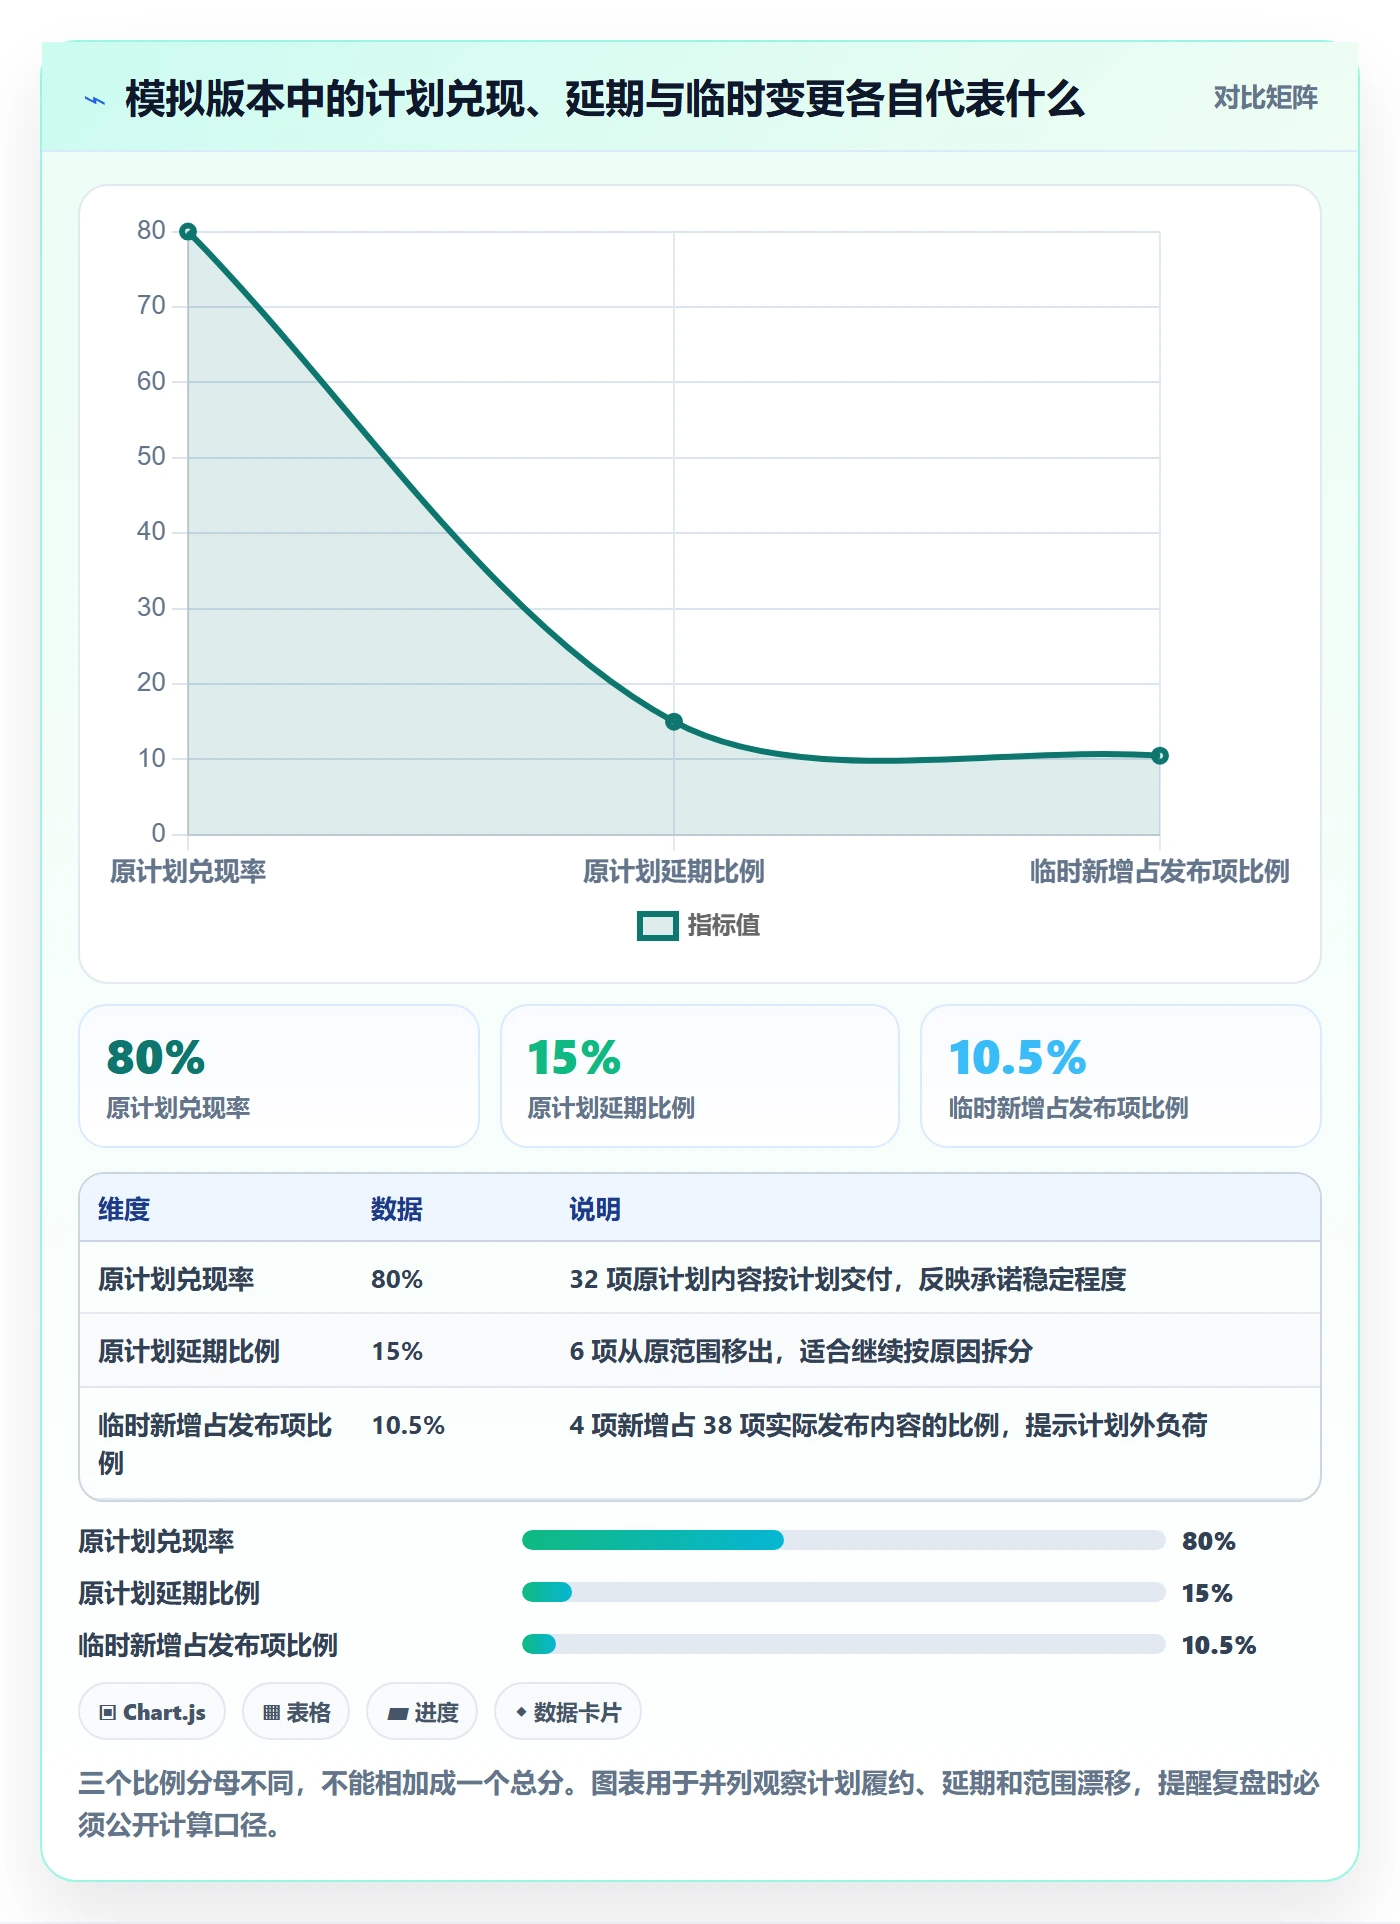Select the 临时新增占发布项比例 data point on the chart
Screen dimensions: 1400x1924
pyautogui.click(x=1160, y=756)
